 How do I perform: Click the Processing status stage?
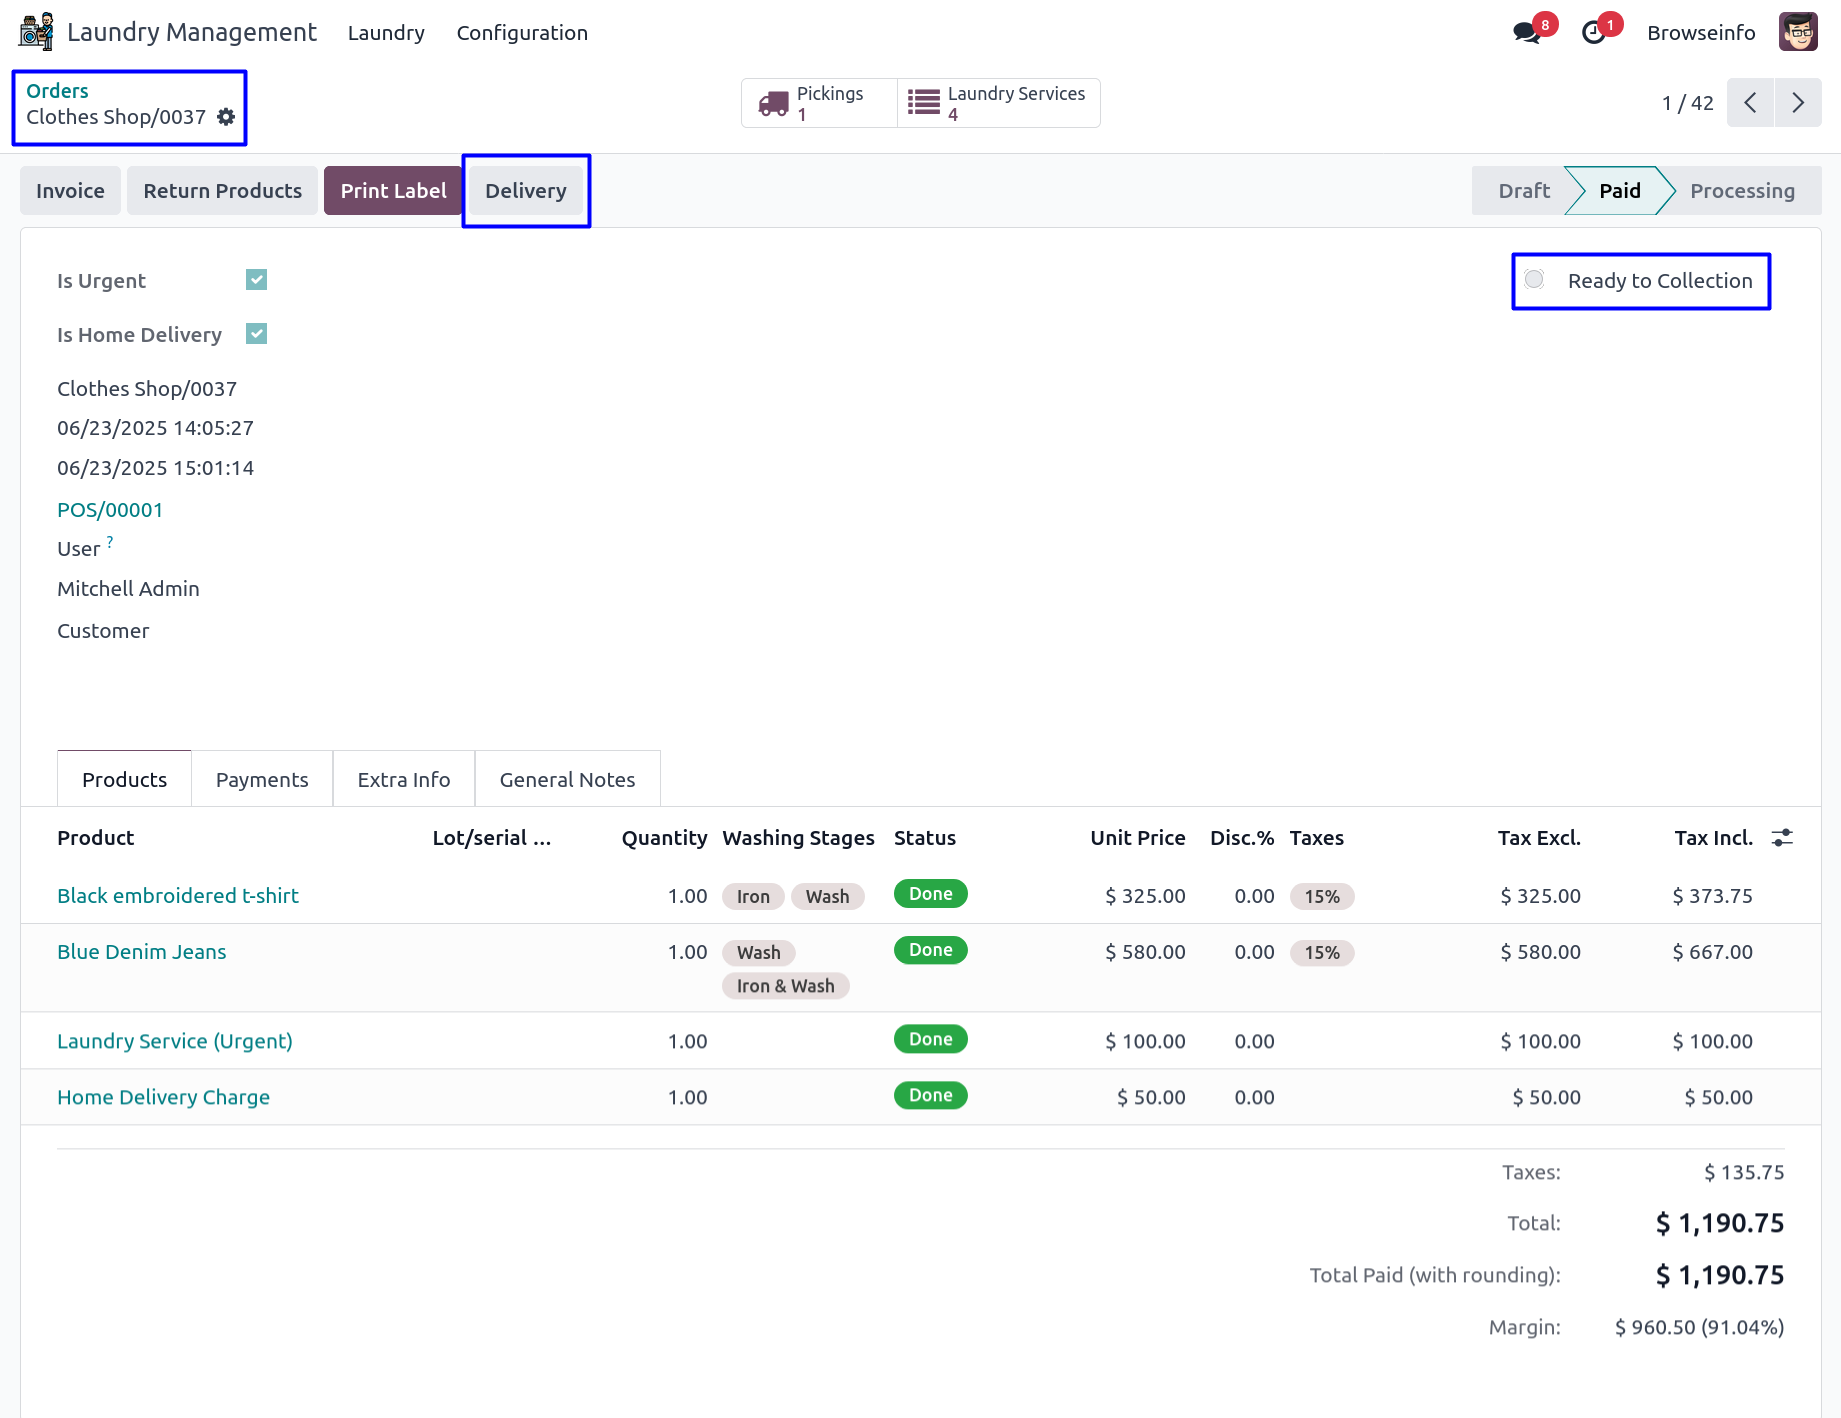pyautogui.click(x=1741, y=191)
